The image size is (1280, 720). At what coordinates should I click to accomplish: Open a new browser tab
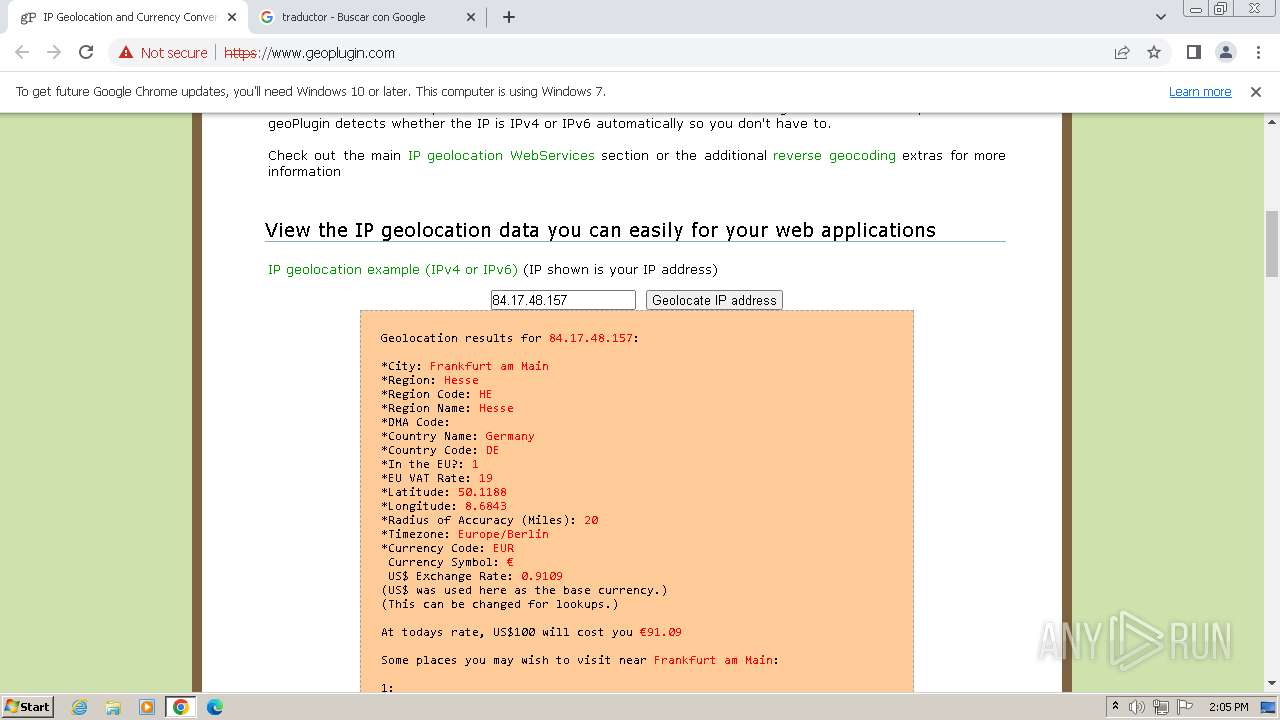(x=509, y=17)
